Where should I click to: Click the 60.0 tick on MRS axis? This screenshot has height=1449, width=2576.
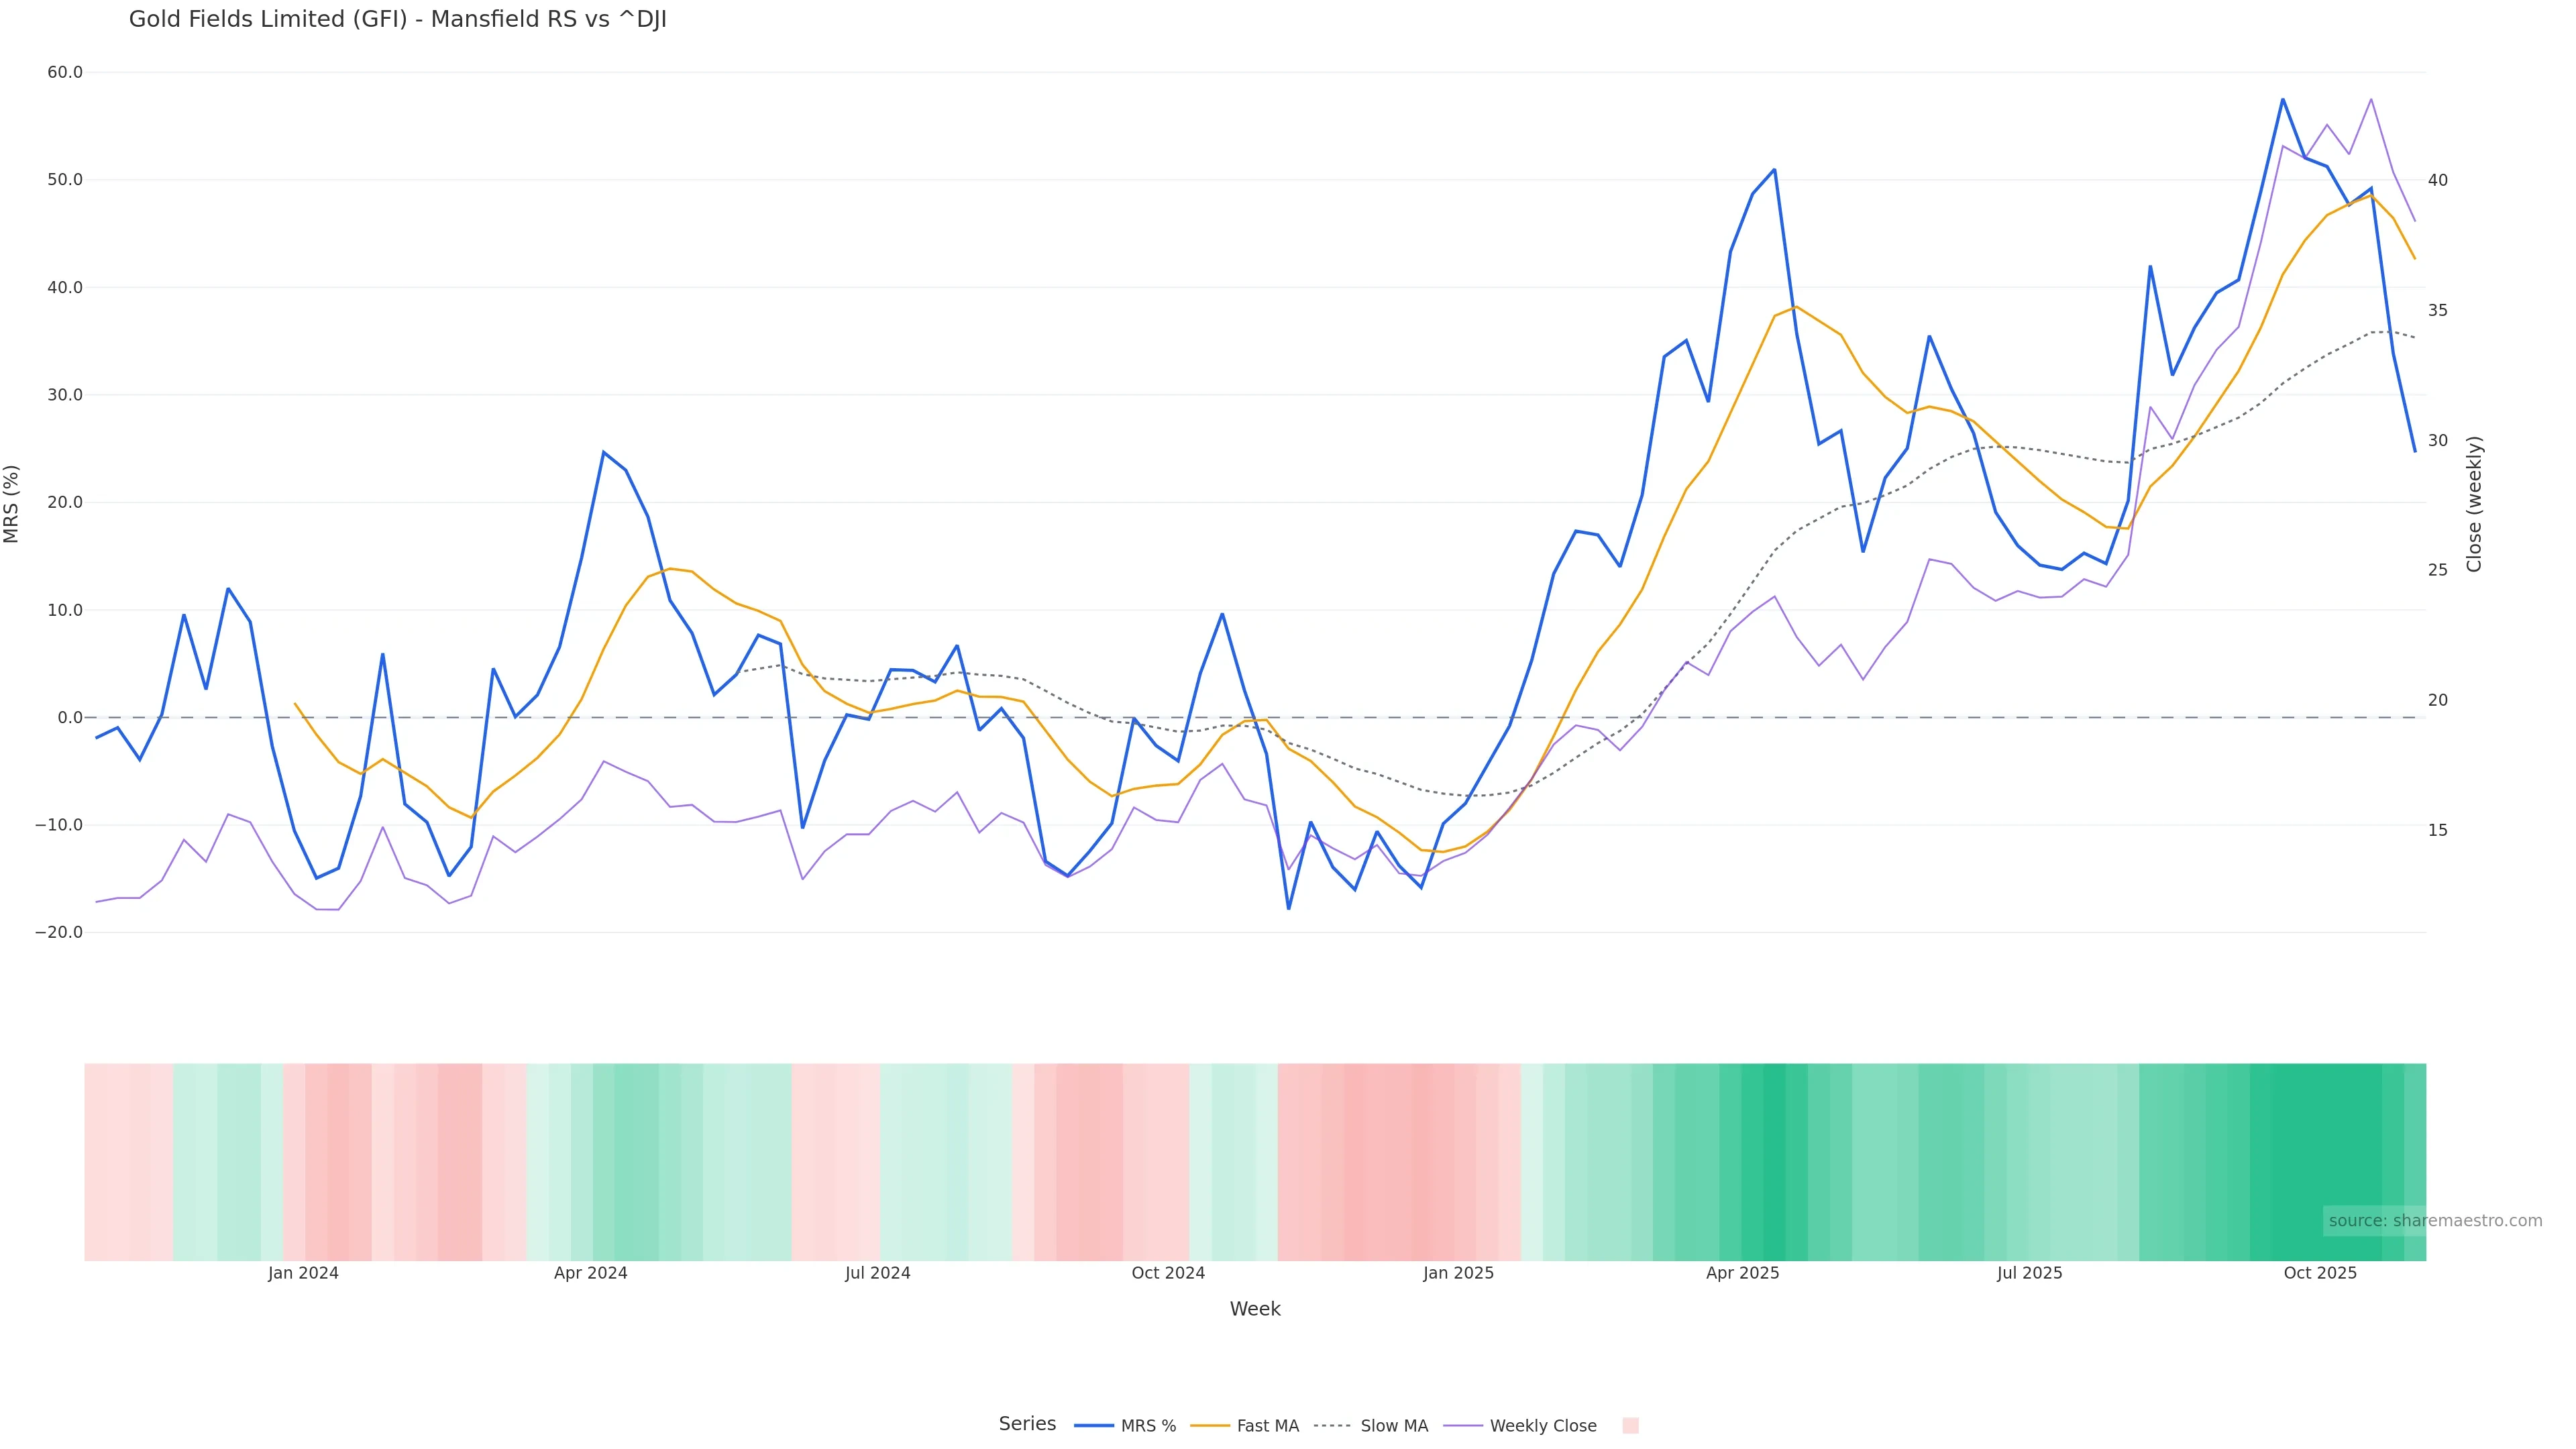pos(65,73)
